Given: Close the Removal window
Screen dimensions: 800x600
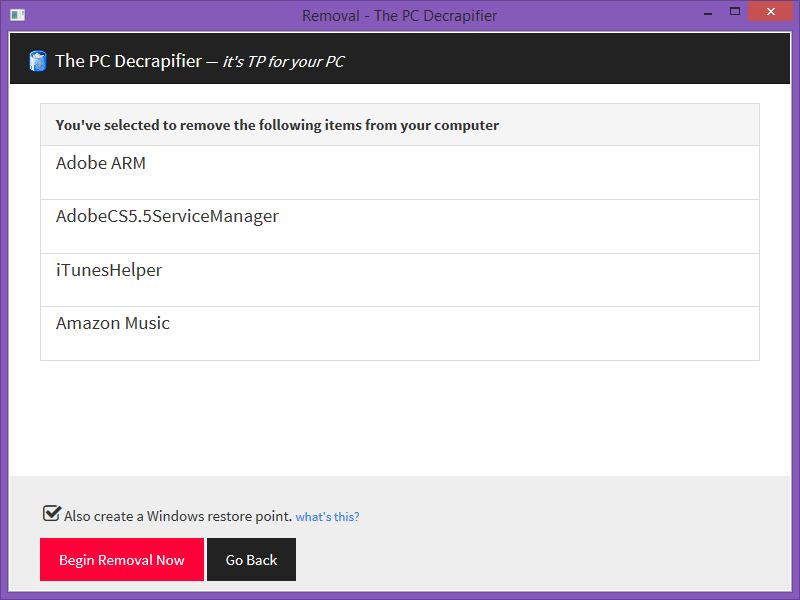Looking at the screenshot, I should point(770,12).
